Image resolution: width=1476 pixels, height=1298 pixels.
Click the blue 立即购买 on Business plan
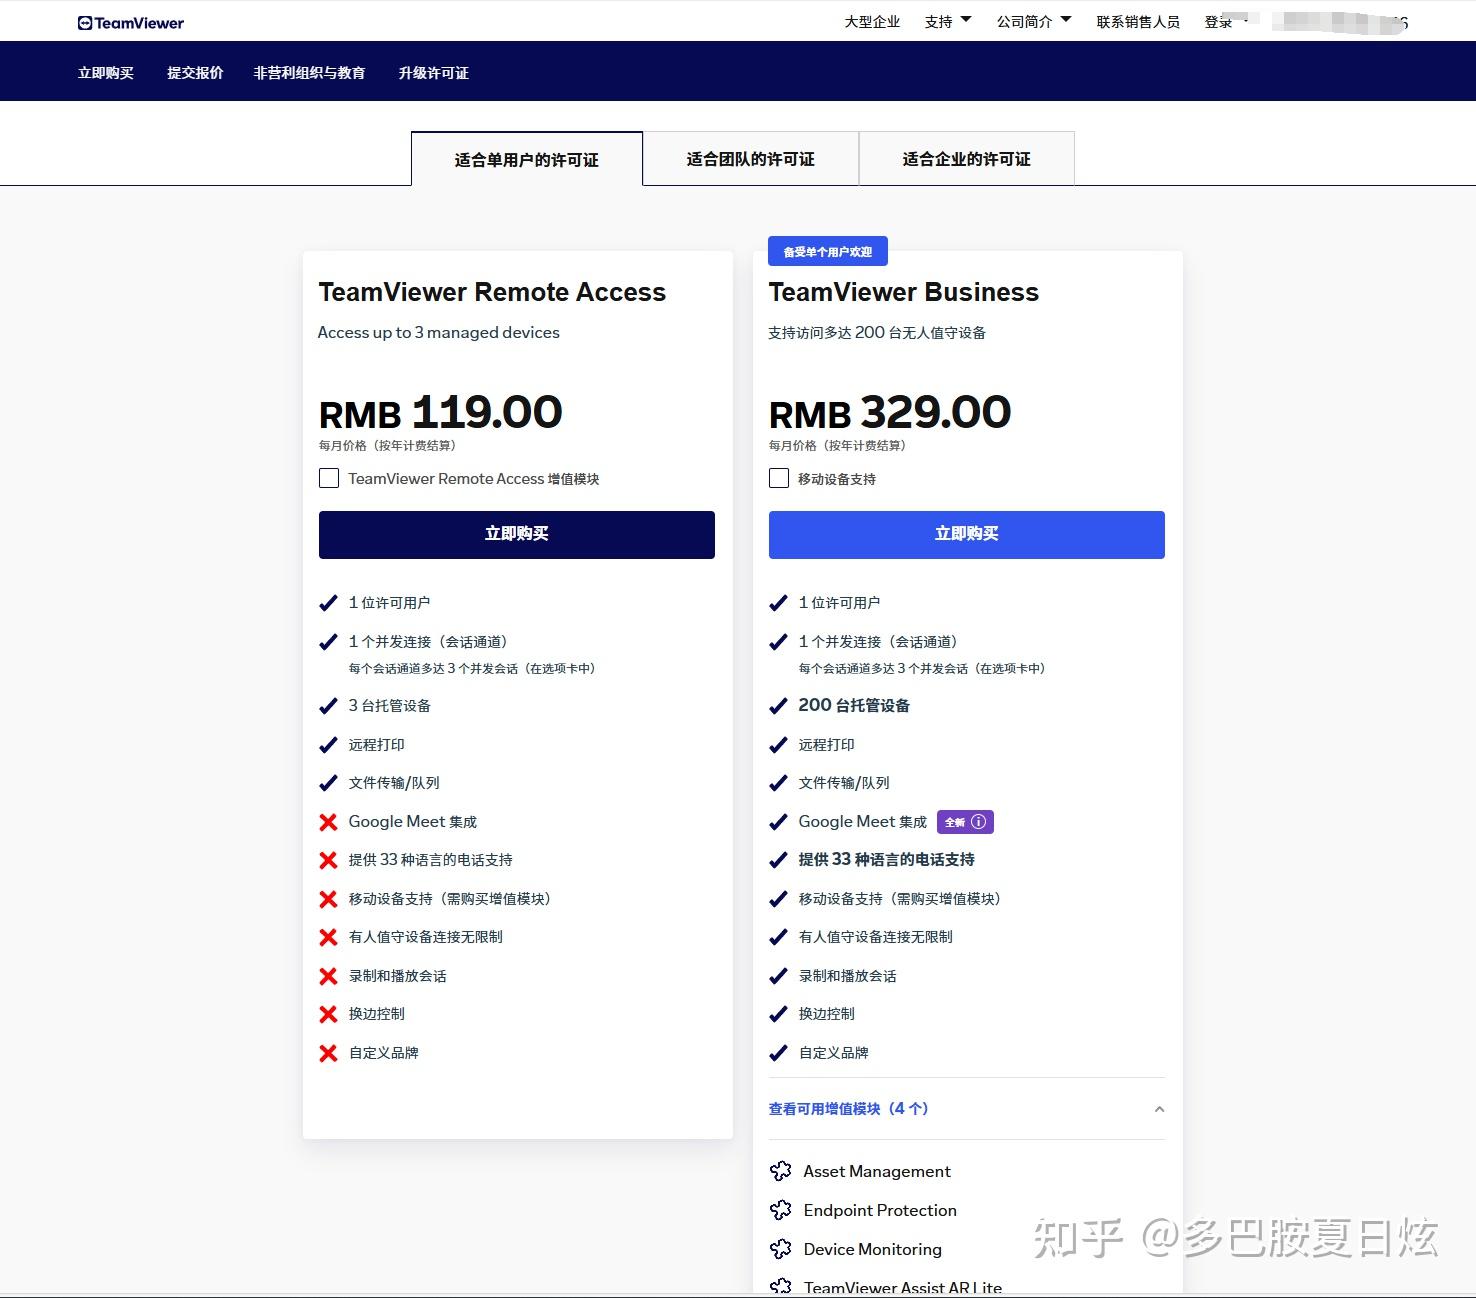click(x=966, y=534)
